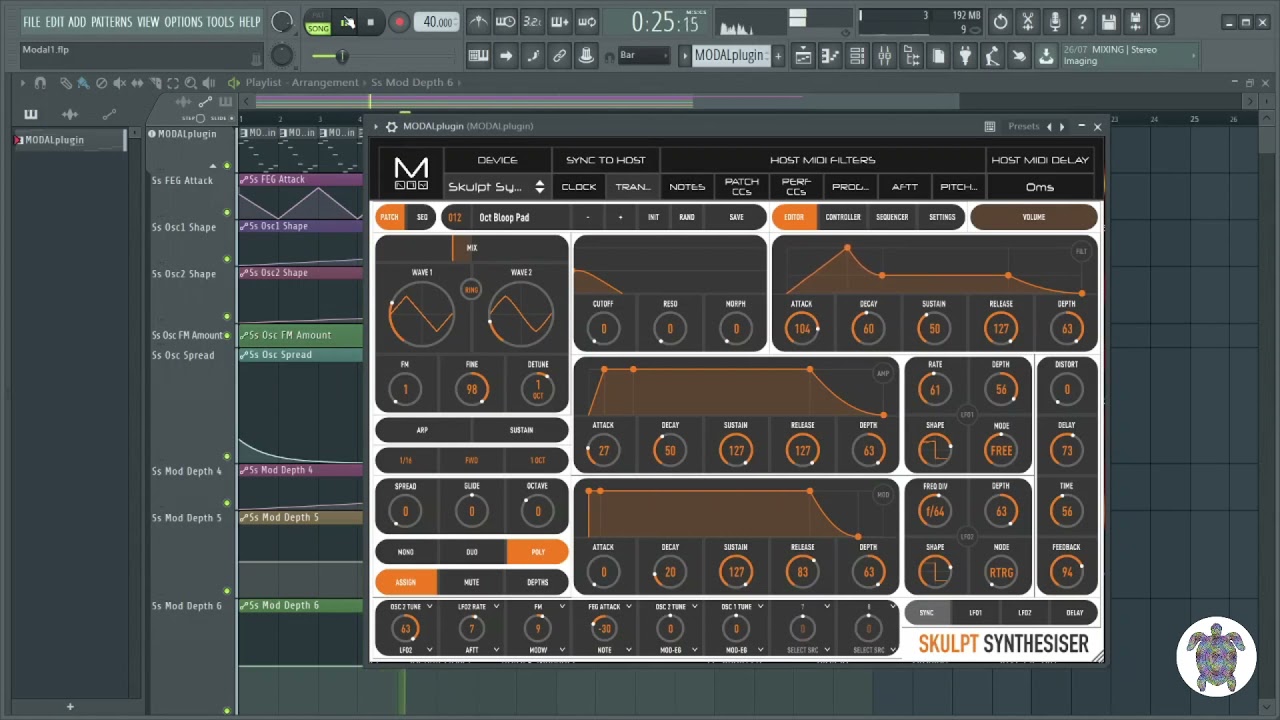The image size is (1280, 720).
Task: Enable typing keyboard to piano icon
Action: tap(479, 56)
